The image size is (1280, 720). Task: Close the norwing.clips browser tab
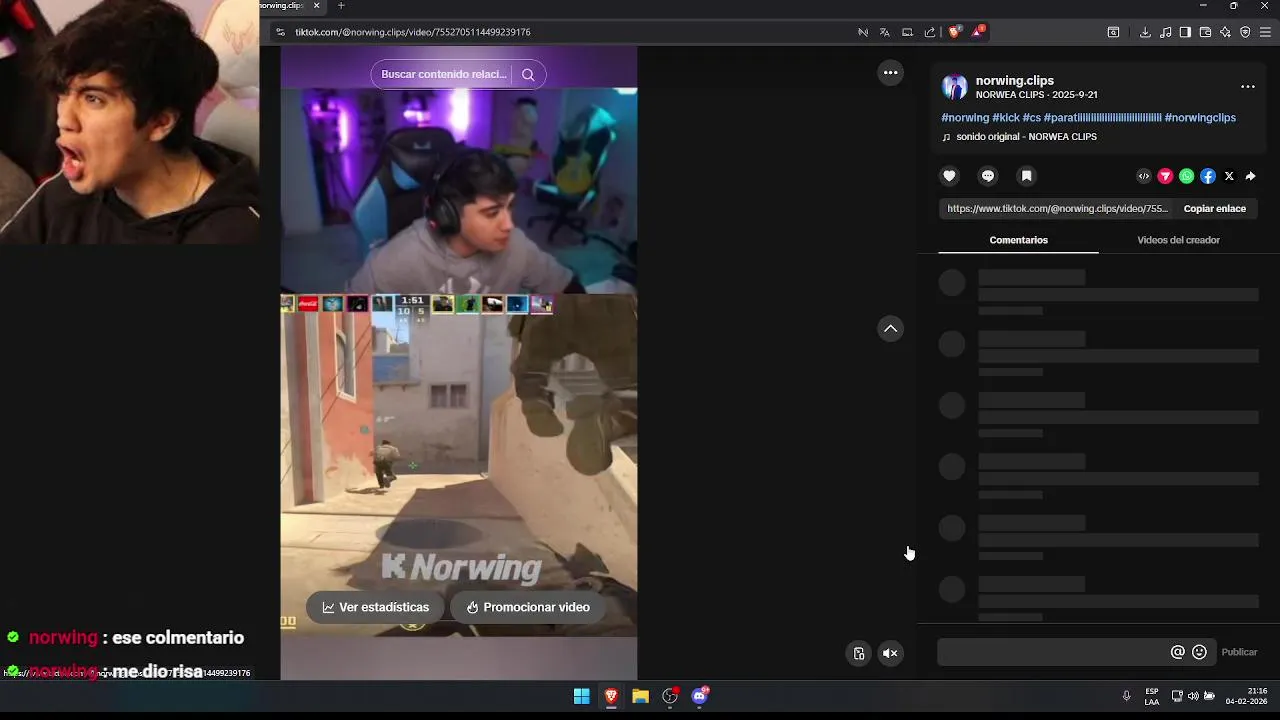(x=317, y=6)
